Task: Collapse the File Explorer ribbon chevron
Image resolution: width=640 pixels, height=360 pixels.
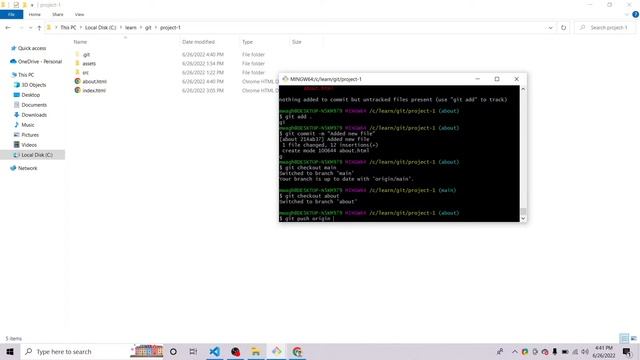Action: click(626, 14)
